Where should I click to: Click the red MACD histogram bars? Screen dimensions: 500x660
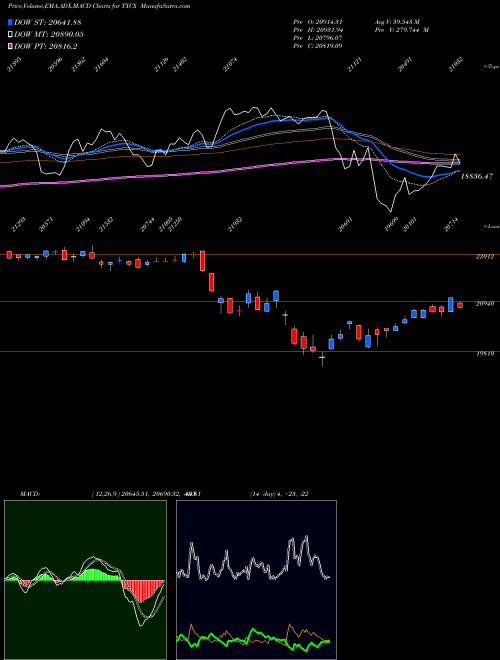142,590
